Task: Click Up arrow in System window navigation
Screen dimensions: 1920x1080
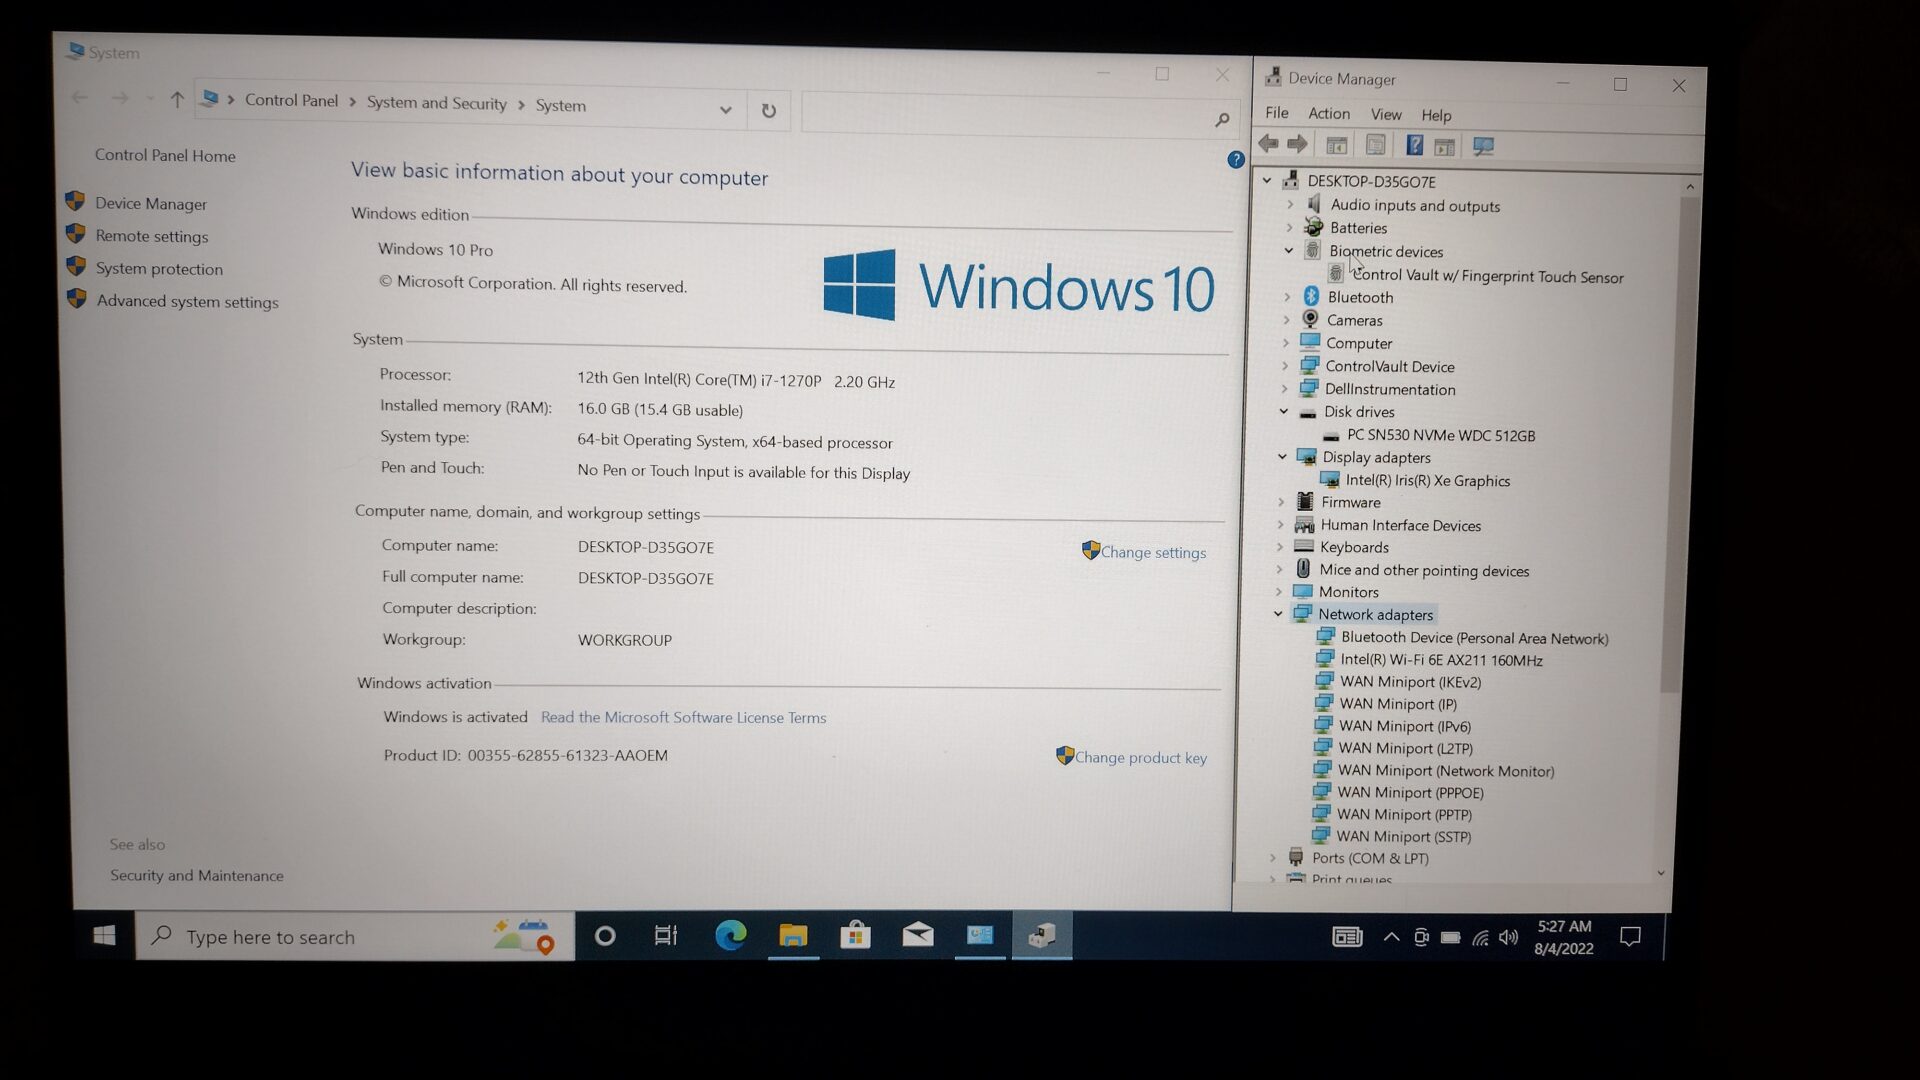Action: [x=177, y=99]
